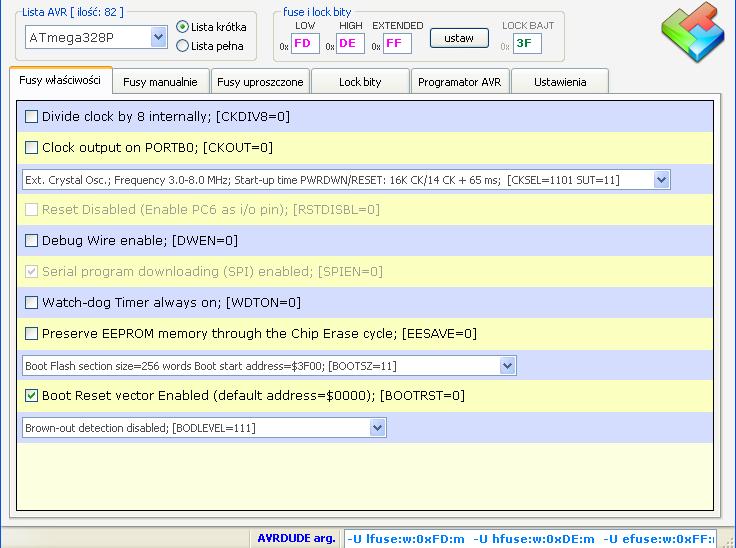736x548 pixels.
Task: Switch to the Lock bity tab
Action: (x=360, y=82)
